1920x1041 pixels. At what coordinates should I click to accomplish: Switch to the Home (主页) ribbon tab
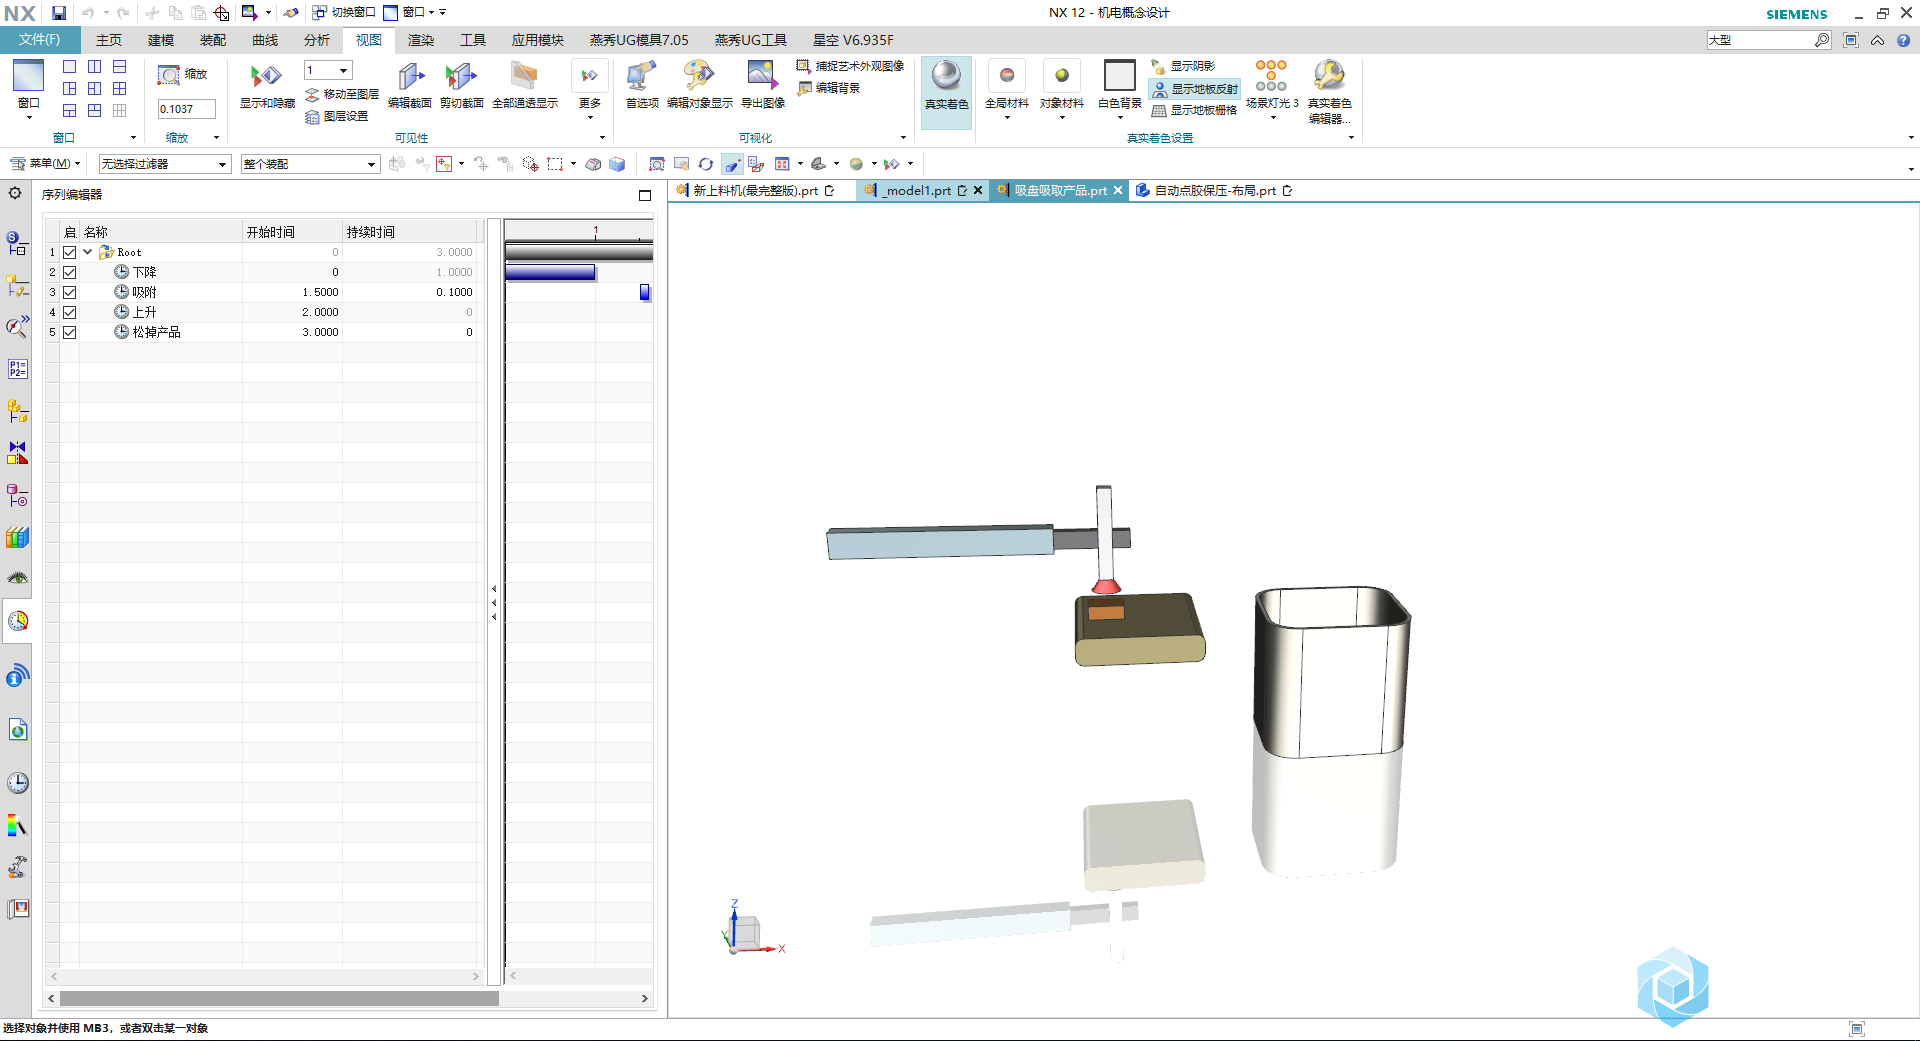(109, 40)
